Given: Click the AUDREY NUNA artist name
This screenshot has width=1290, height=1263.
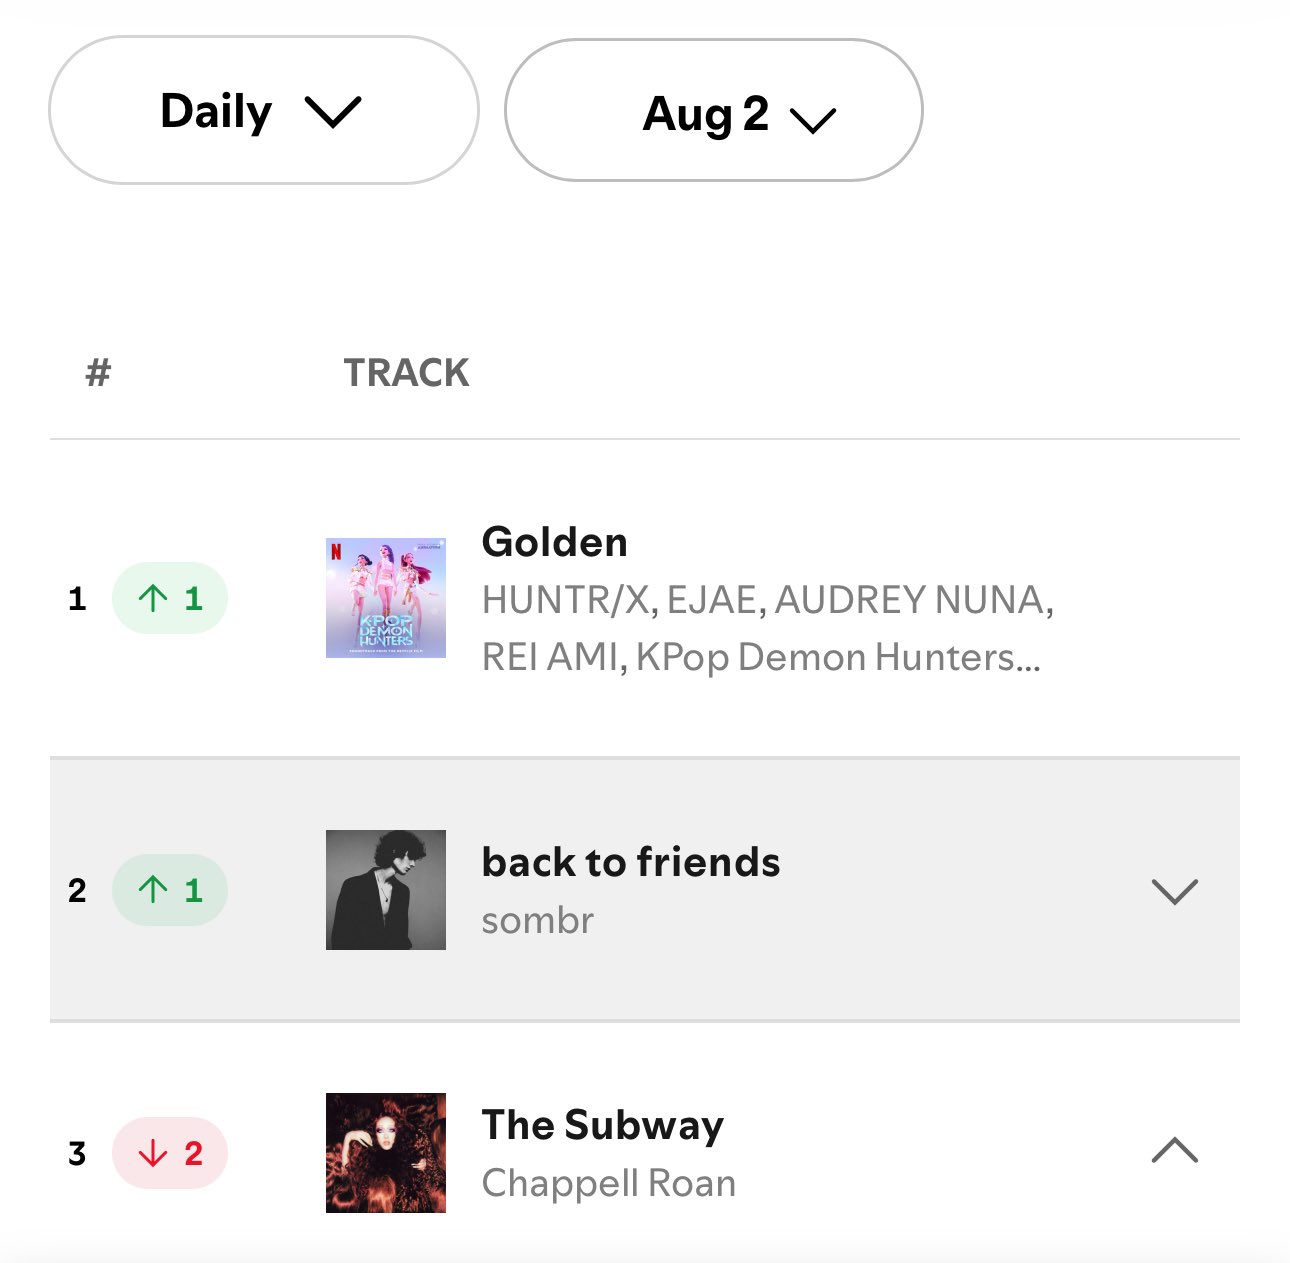Looking at the screenshot, I should (910, 600).
